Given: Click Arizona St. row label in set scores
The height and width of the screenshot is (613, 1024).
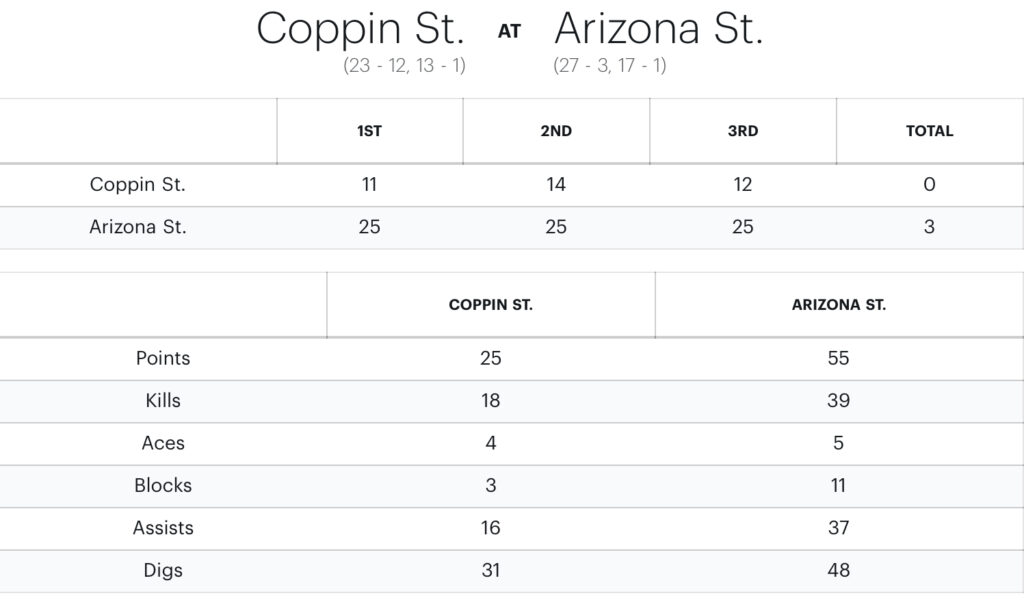Looking at the screenshot, I should (x=138, y=227).
